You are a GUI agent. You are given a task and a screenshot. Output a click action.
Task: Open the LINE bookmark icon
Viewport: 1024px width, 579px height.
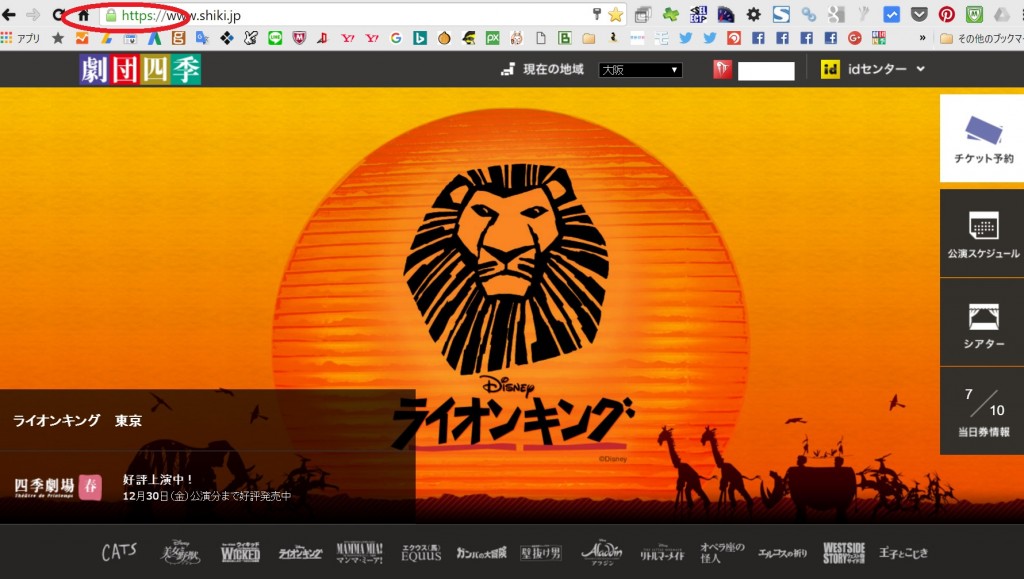pyautogui.click(x=275, y=39)
